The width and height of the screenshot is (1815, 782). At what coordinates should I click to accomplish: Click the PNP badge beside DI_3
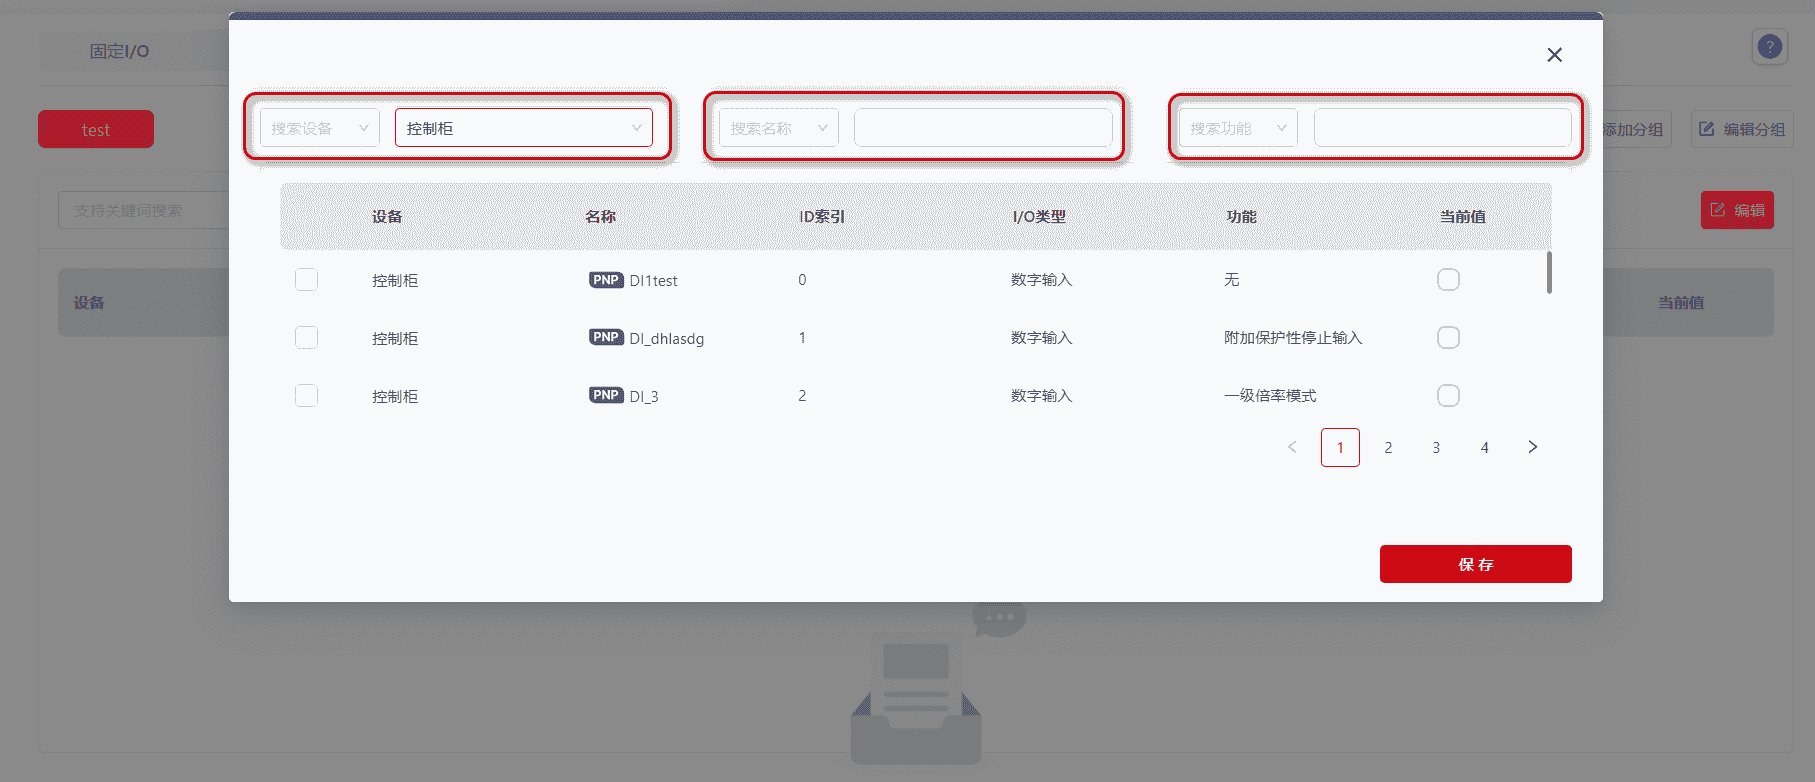click(606, 396)
